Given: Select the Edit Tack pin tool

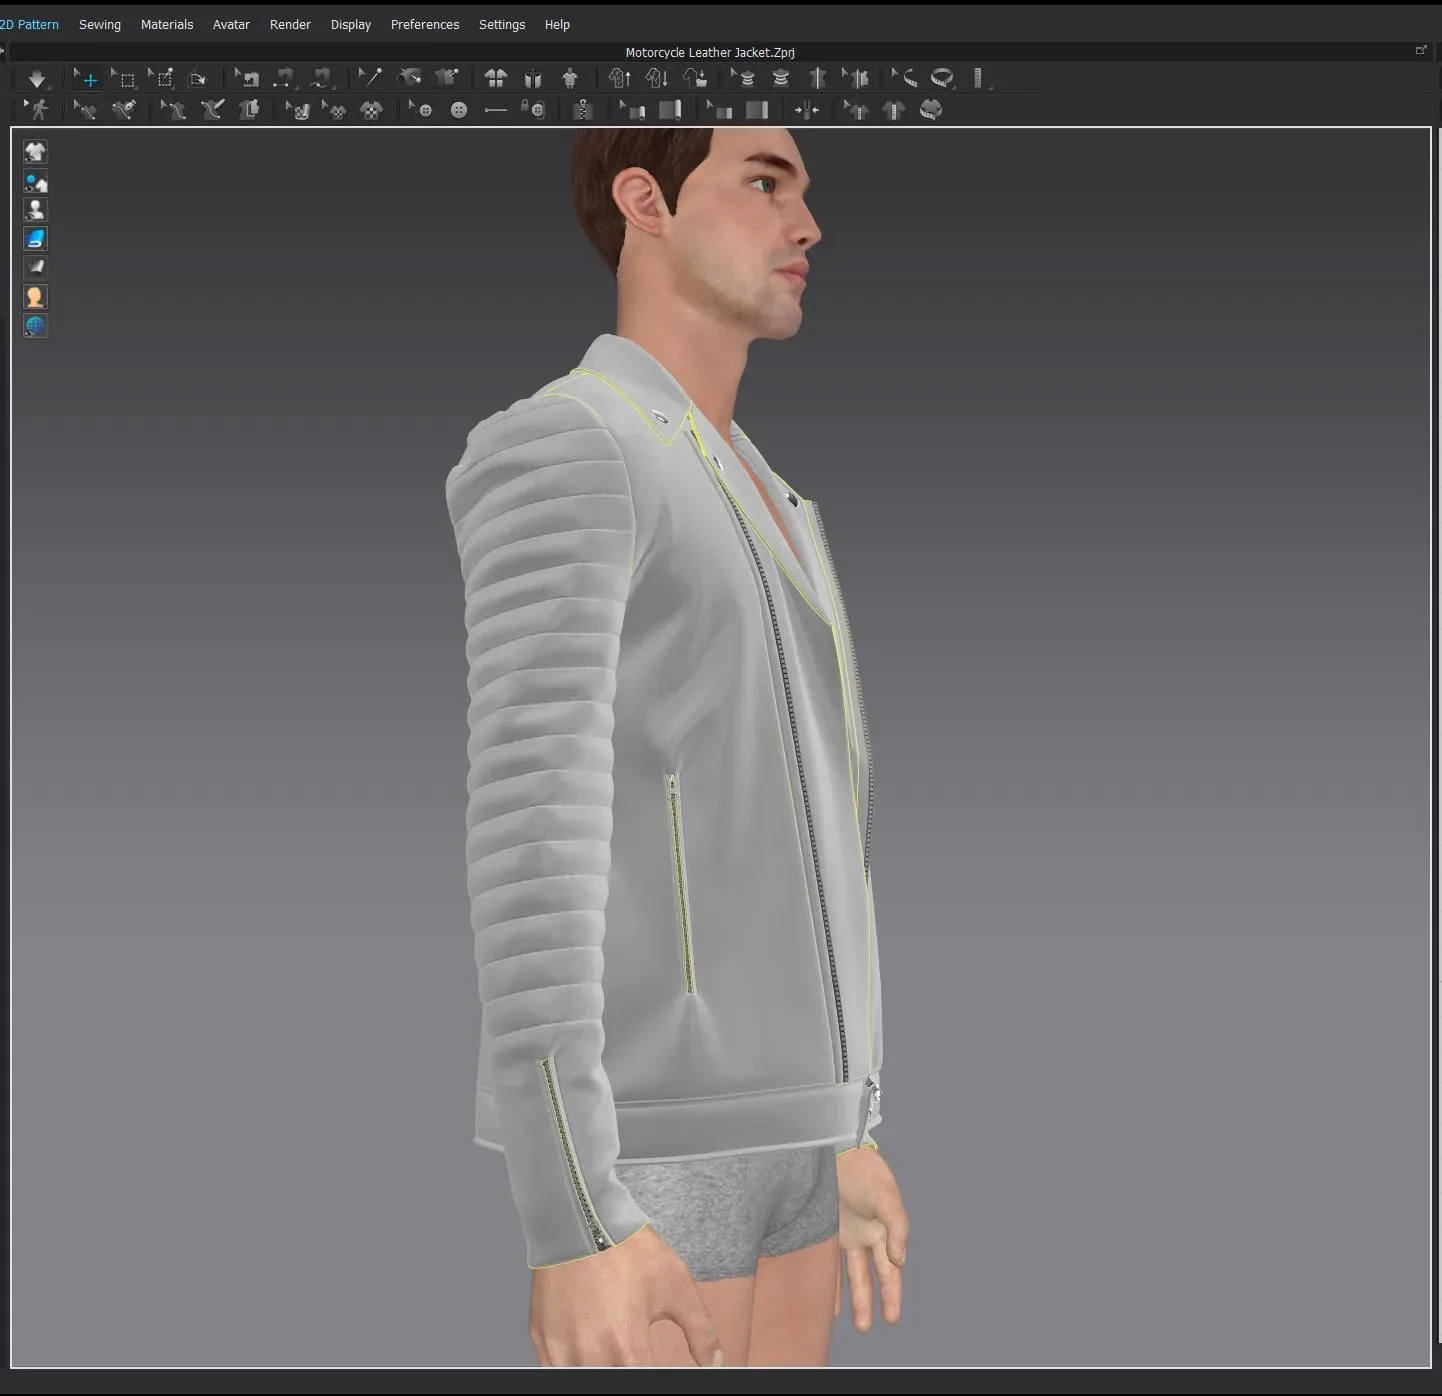Looking at the screenshot, I should tap(370, 78).
